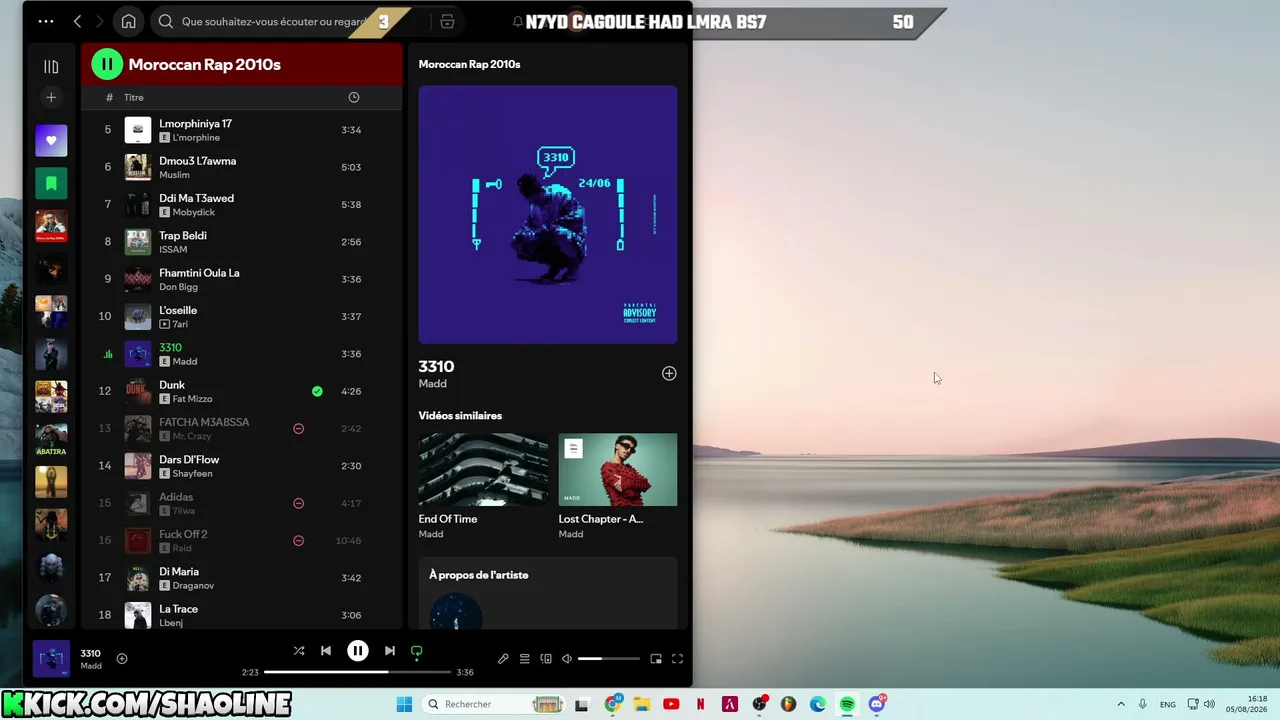Click the Windows taskbar search box
The height and width of the screenshot is (720, 1280).
click(x=493, y=704)
